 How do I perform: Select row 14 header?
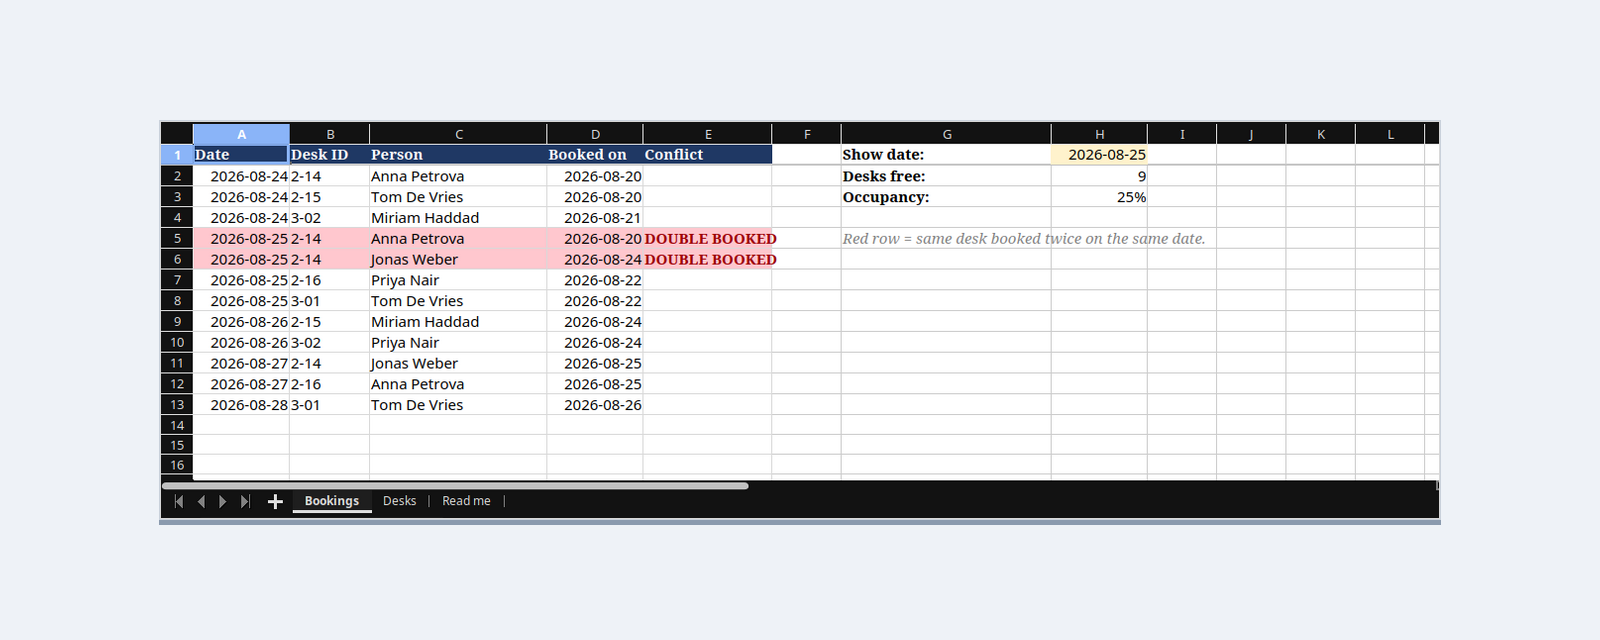pos(177,425)
